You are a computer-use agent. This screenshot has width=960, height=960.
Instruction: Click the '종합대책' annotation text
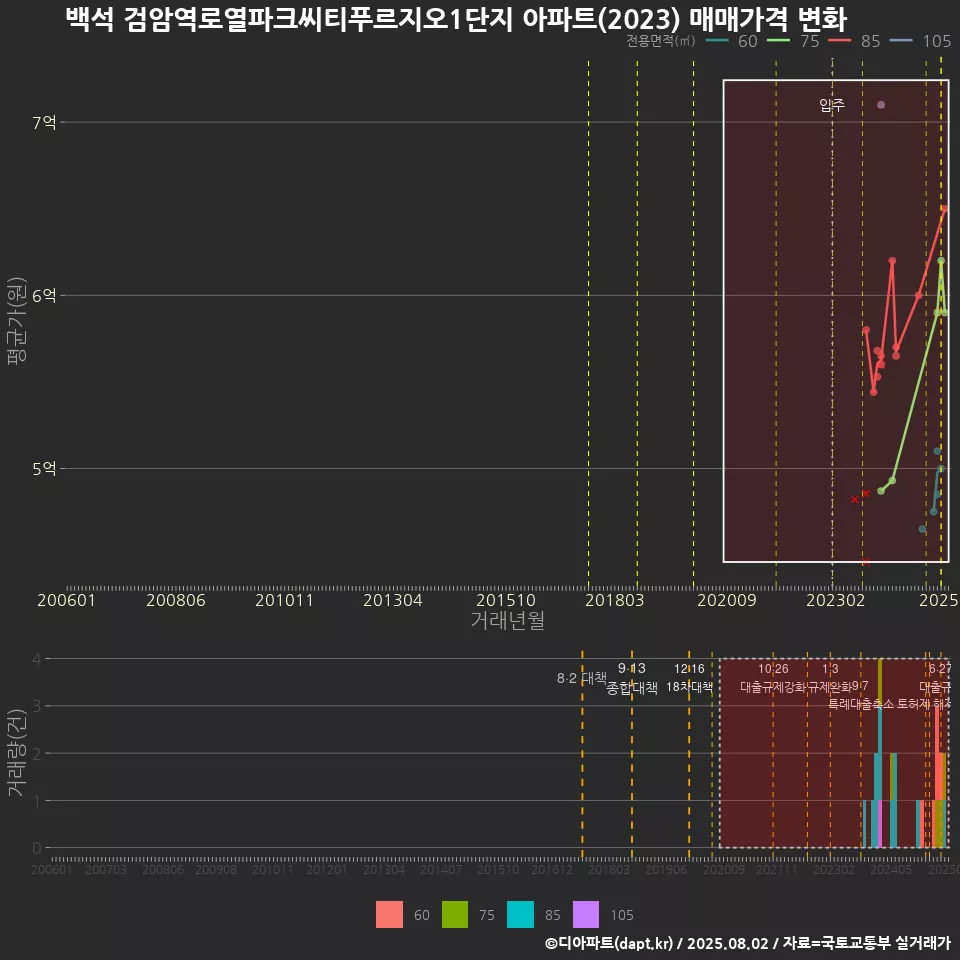point(632,688)
